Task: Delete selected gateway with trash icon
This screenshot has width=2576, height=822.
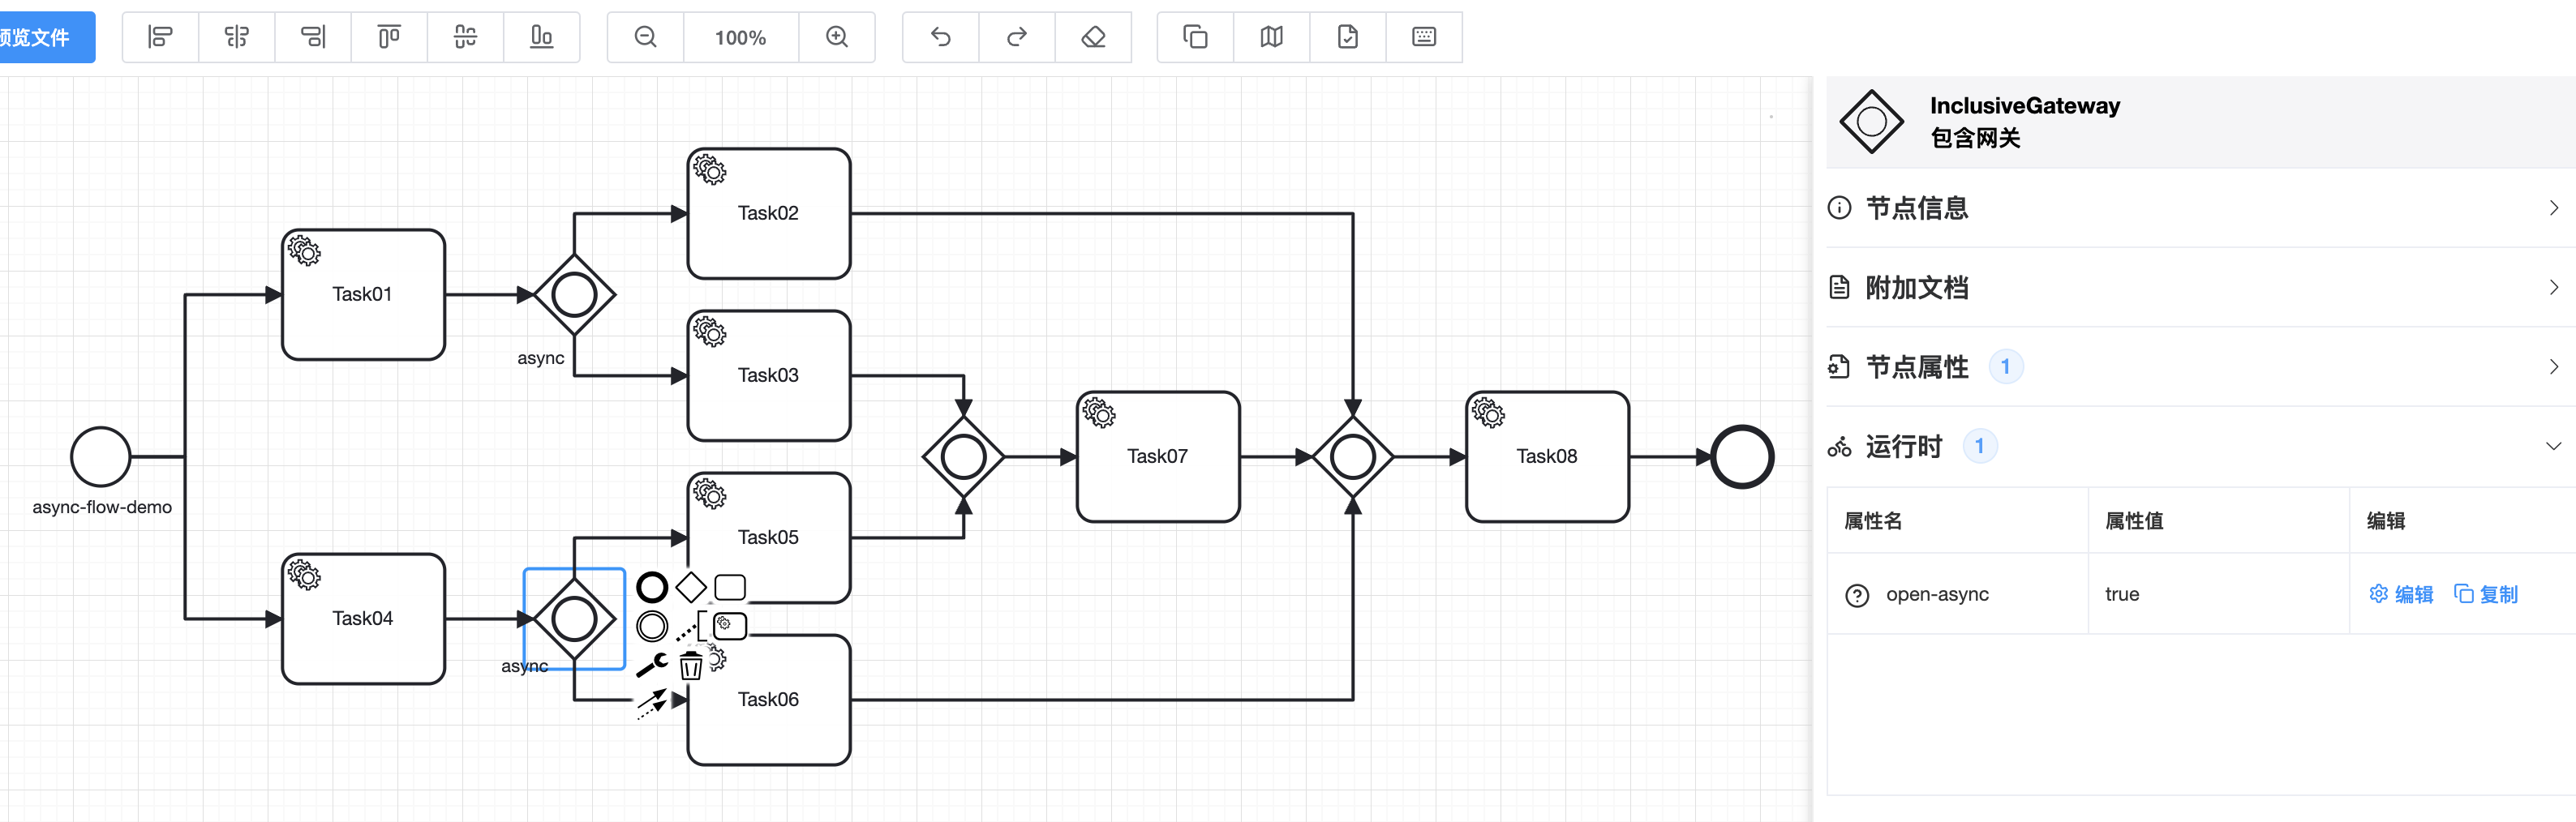Action: tap(691, 665)
